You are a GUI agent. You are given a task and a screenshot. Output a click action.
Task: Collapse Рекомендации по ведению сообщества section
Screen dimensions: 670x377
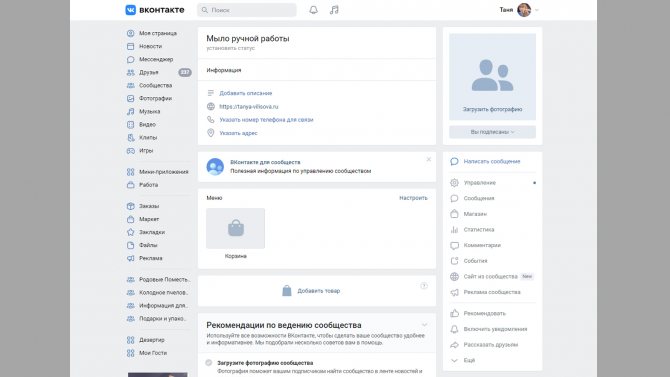click(x=424, y=325)
